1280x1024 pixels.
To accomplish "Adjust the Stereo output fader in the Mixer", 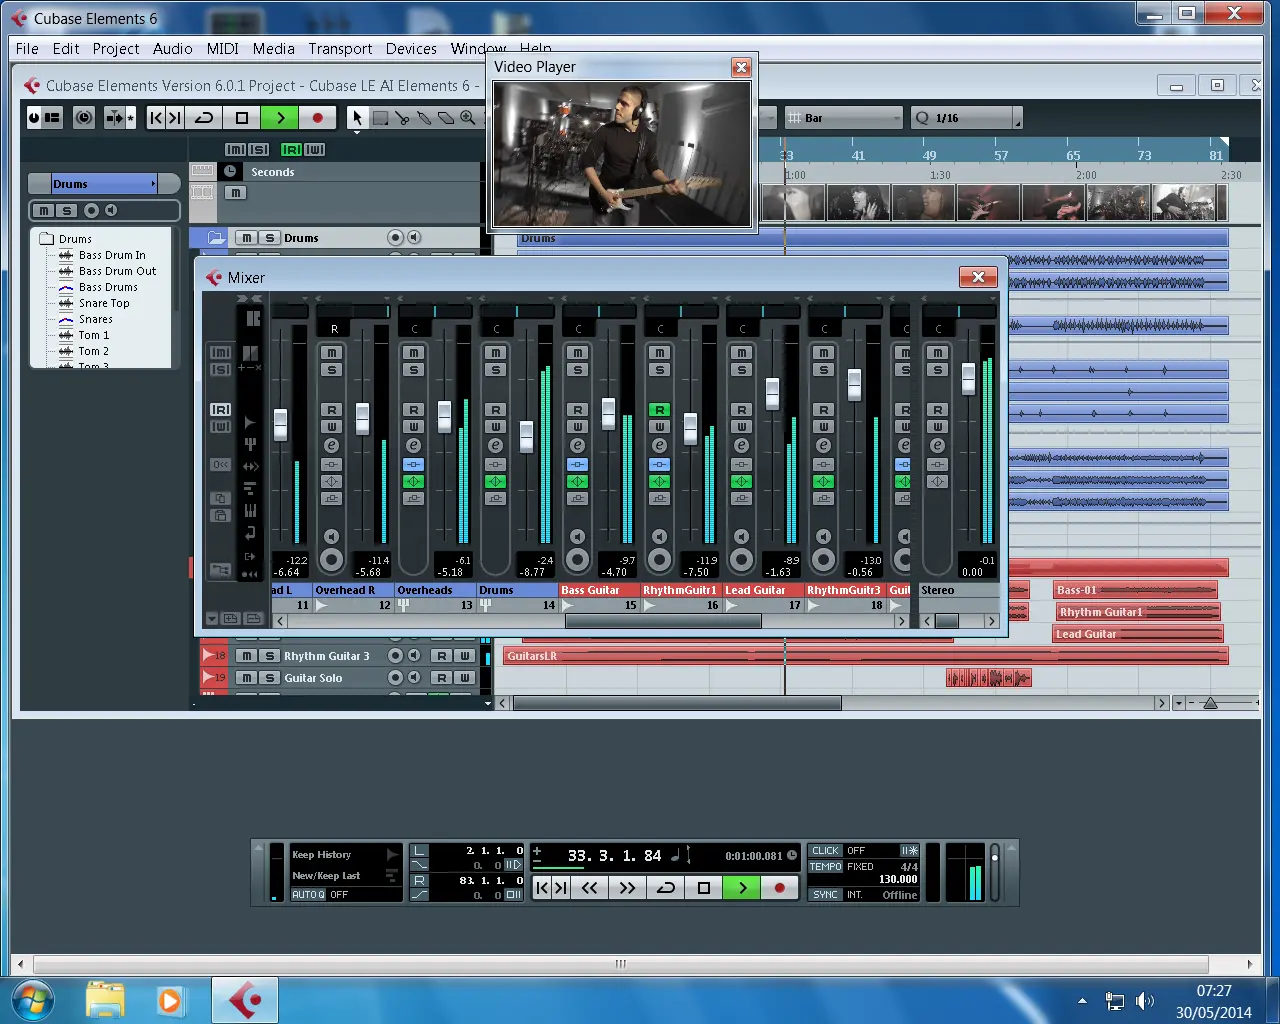I will tap(968, 379).
